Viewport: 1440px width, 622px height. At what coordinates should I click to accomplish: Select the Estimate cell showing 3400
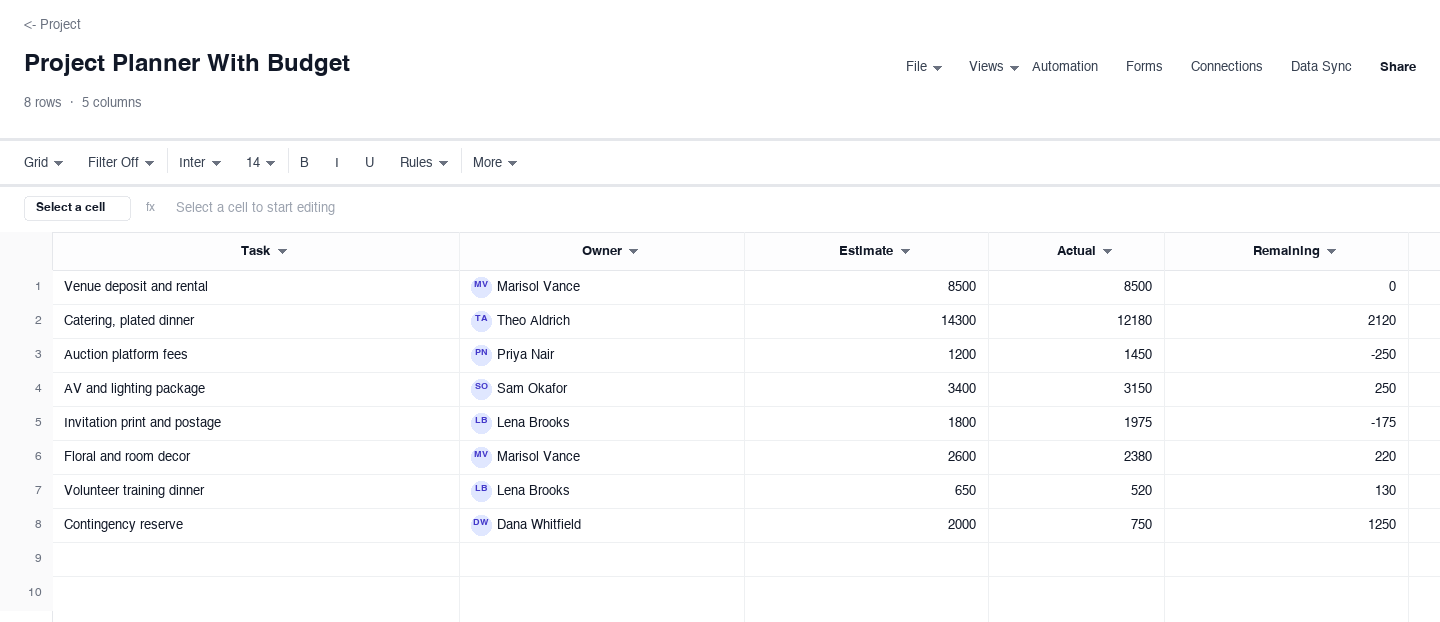pos(867,390)
